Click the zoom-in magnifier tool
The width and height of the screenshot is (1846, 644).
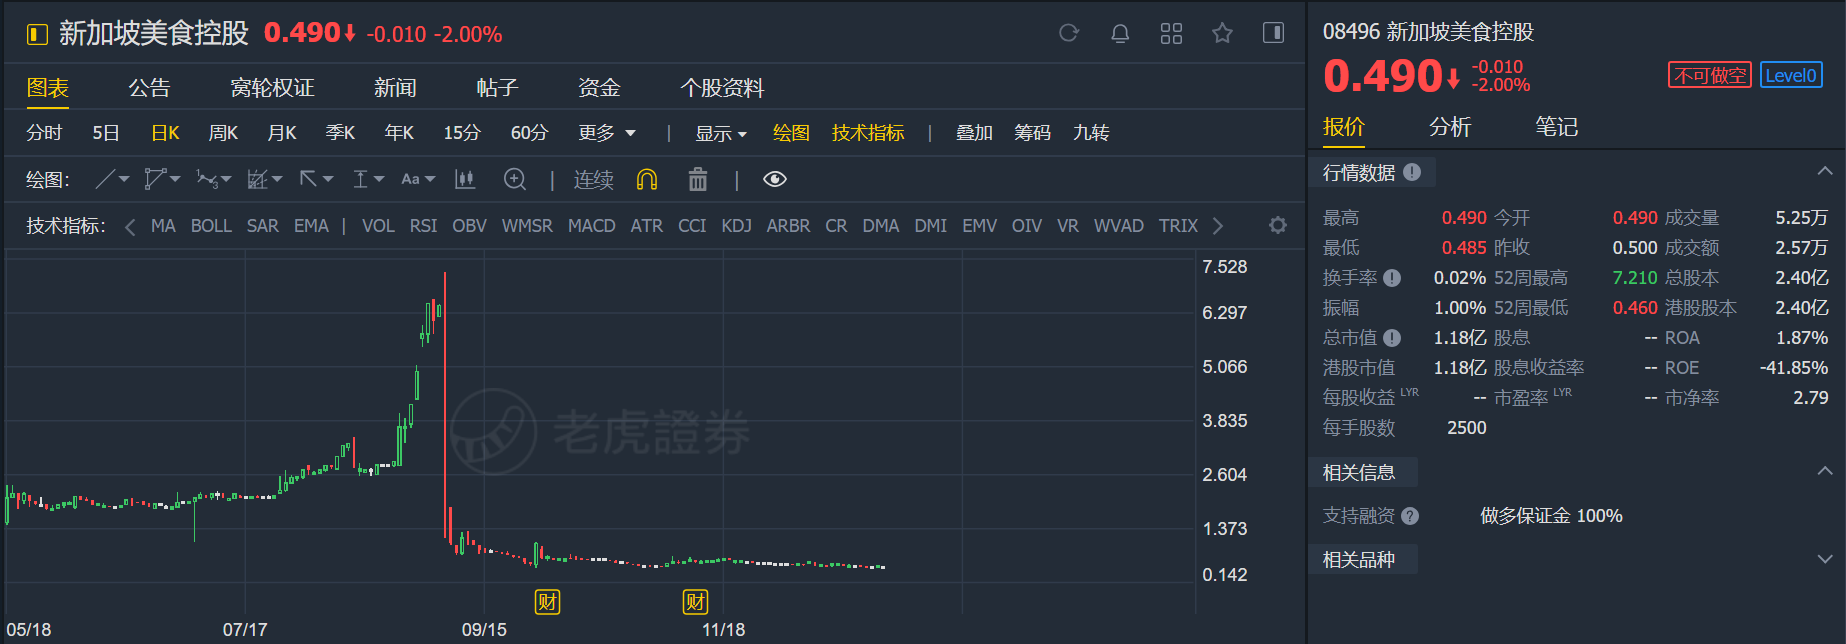515,179
